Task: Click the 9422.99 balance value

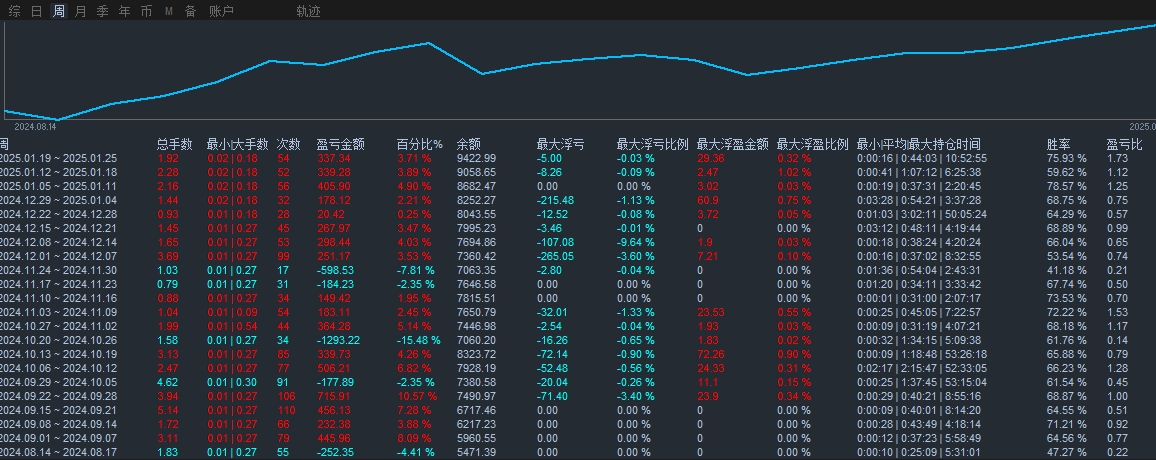Action: pos(476,158)
